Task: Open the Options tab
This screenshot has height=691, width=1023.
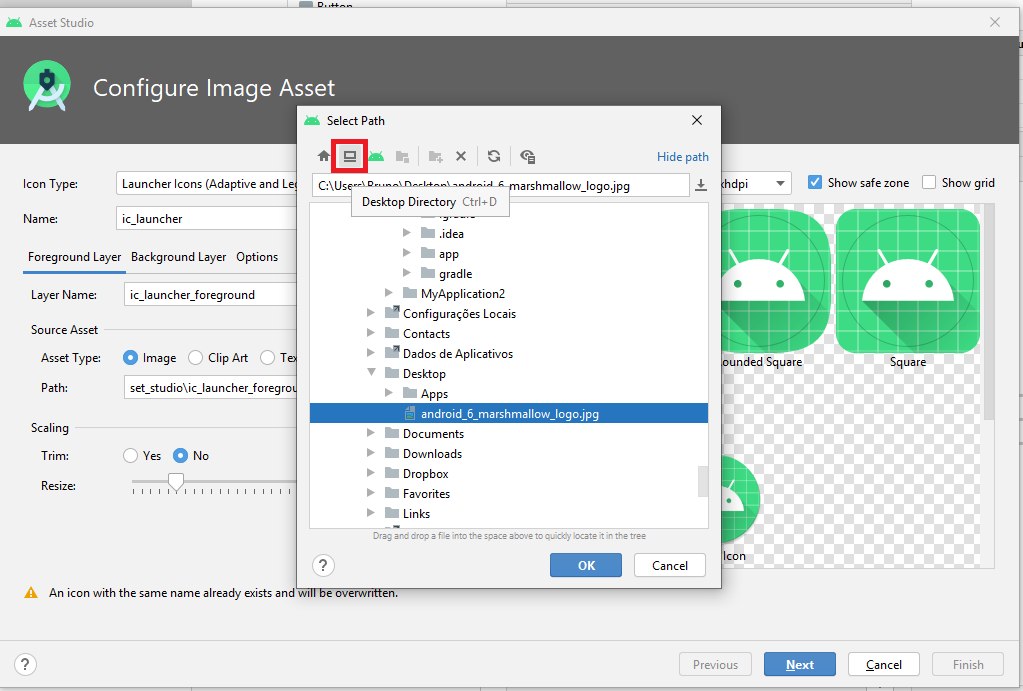Action: click(x=257, y=257)
